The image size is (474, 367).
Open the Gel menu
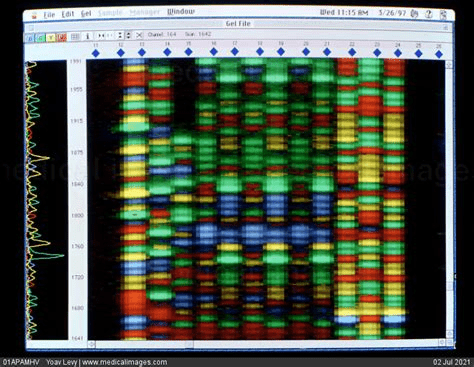coord(86,14)
